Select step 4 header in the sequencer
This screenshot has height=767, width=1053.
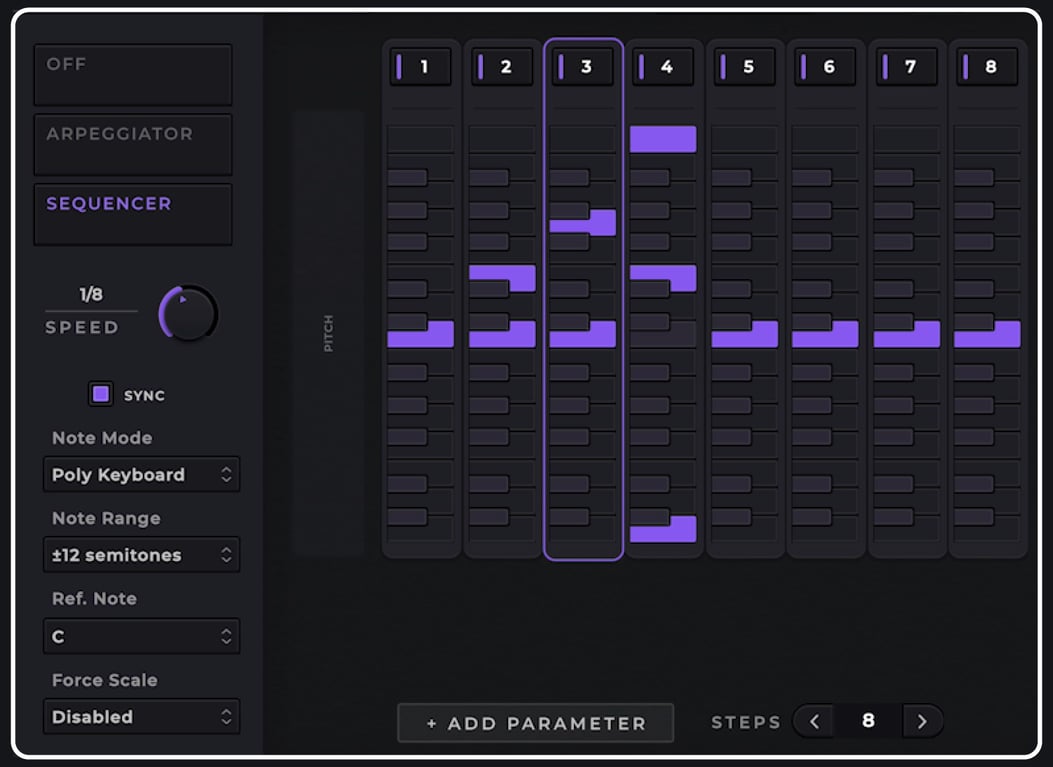pyautogui.click(x=664, y=66)
